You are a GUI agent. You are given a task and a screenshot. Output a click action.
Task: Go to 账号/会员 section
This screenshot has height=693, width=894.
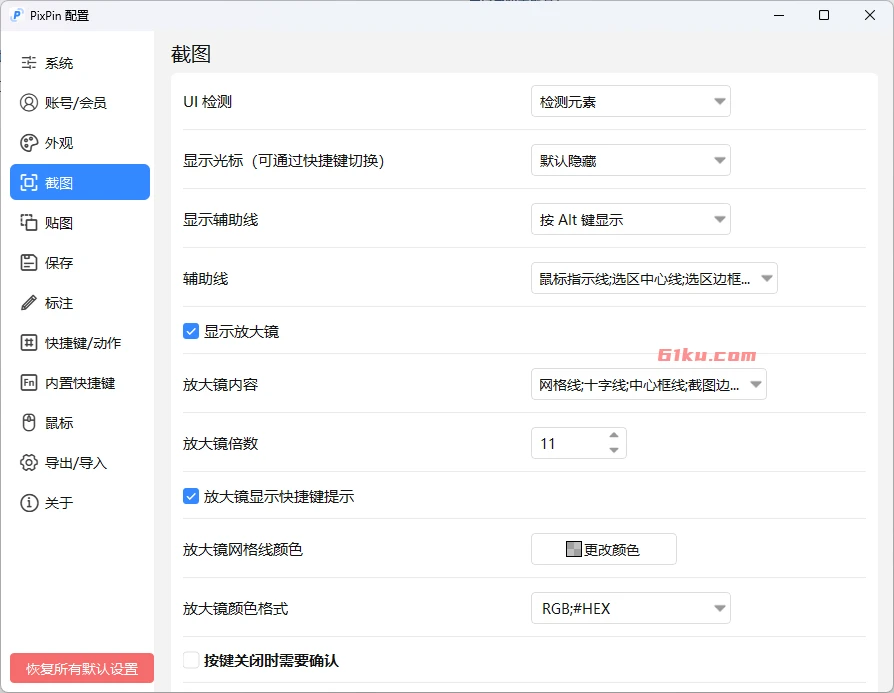pyautogui.click(x=80, y=103)
